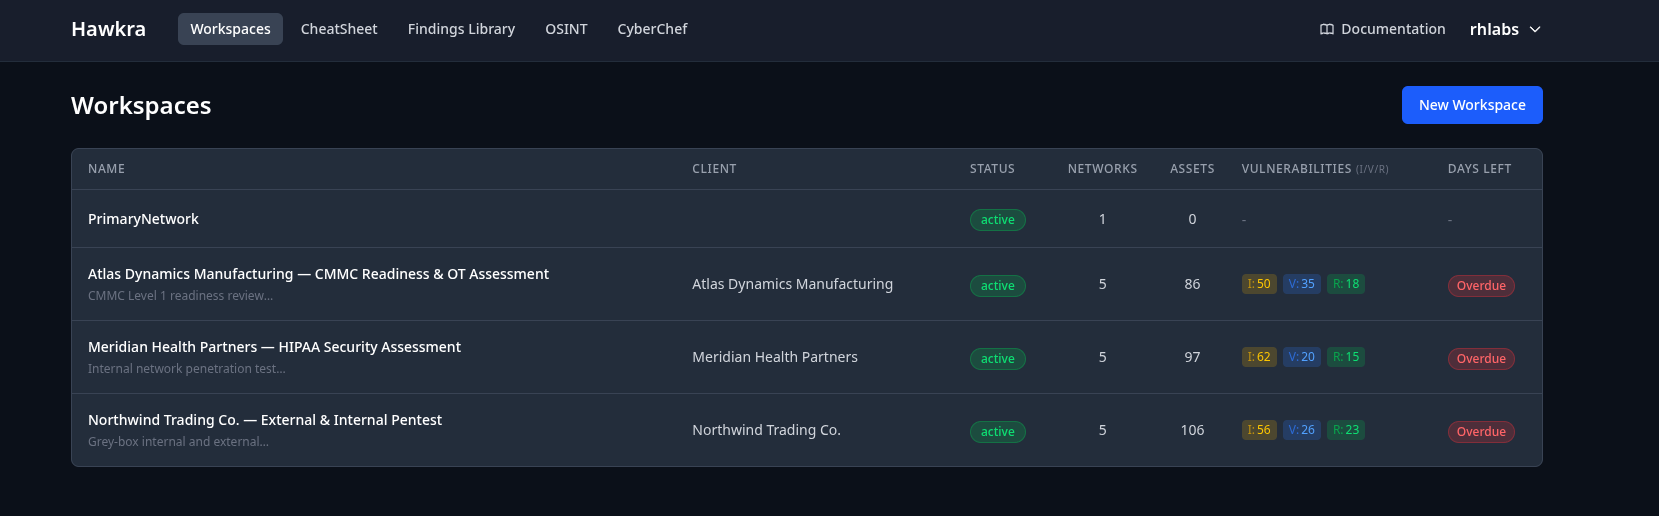
Task: Open the Northwind Trading Co. Pentest workspace
Action: tap(265, 420)
